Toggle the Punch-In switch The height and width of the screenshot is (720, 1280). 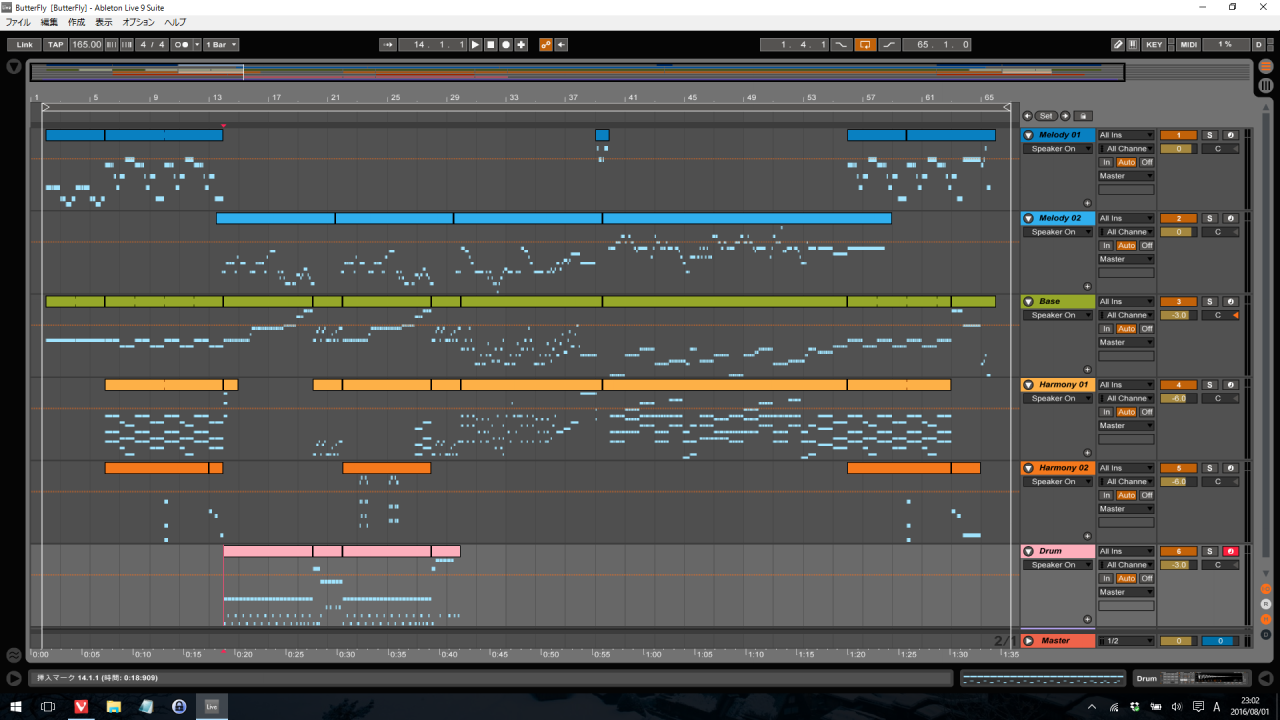(841, 45)
